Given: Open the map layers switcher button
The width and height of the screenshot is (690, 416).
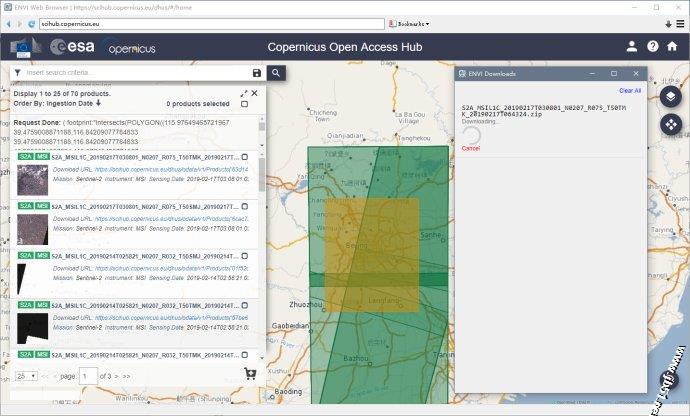Looking at the screenshot, I should 669,97.
